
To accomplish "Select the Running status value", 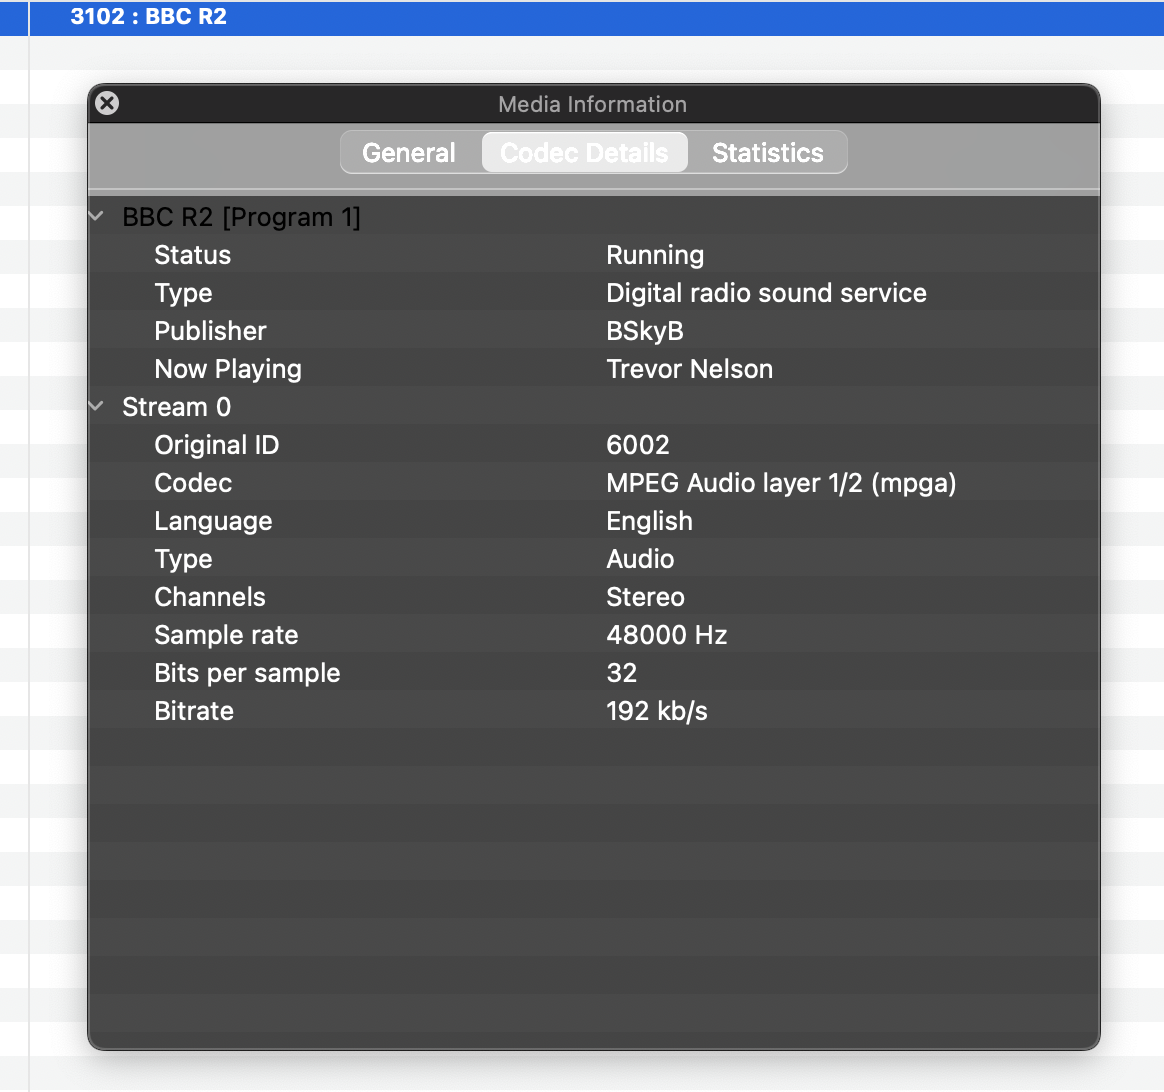I will pos(655,255).
